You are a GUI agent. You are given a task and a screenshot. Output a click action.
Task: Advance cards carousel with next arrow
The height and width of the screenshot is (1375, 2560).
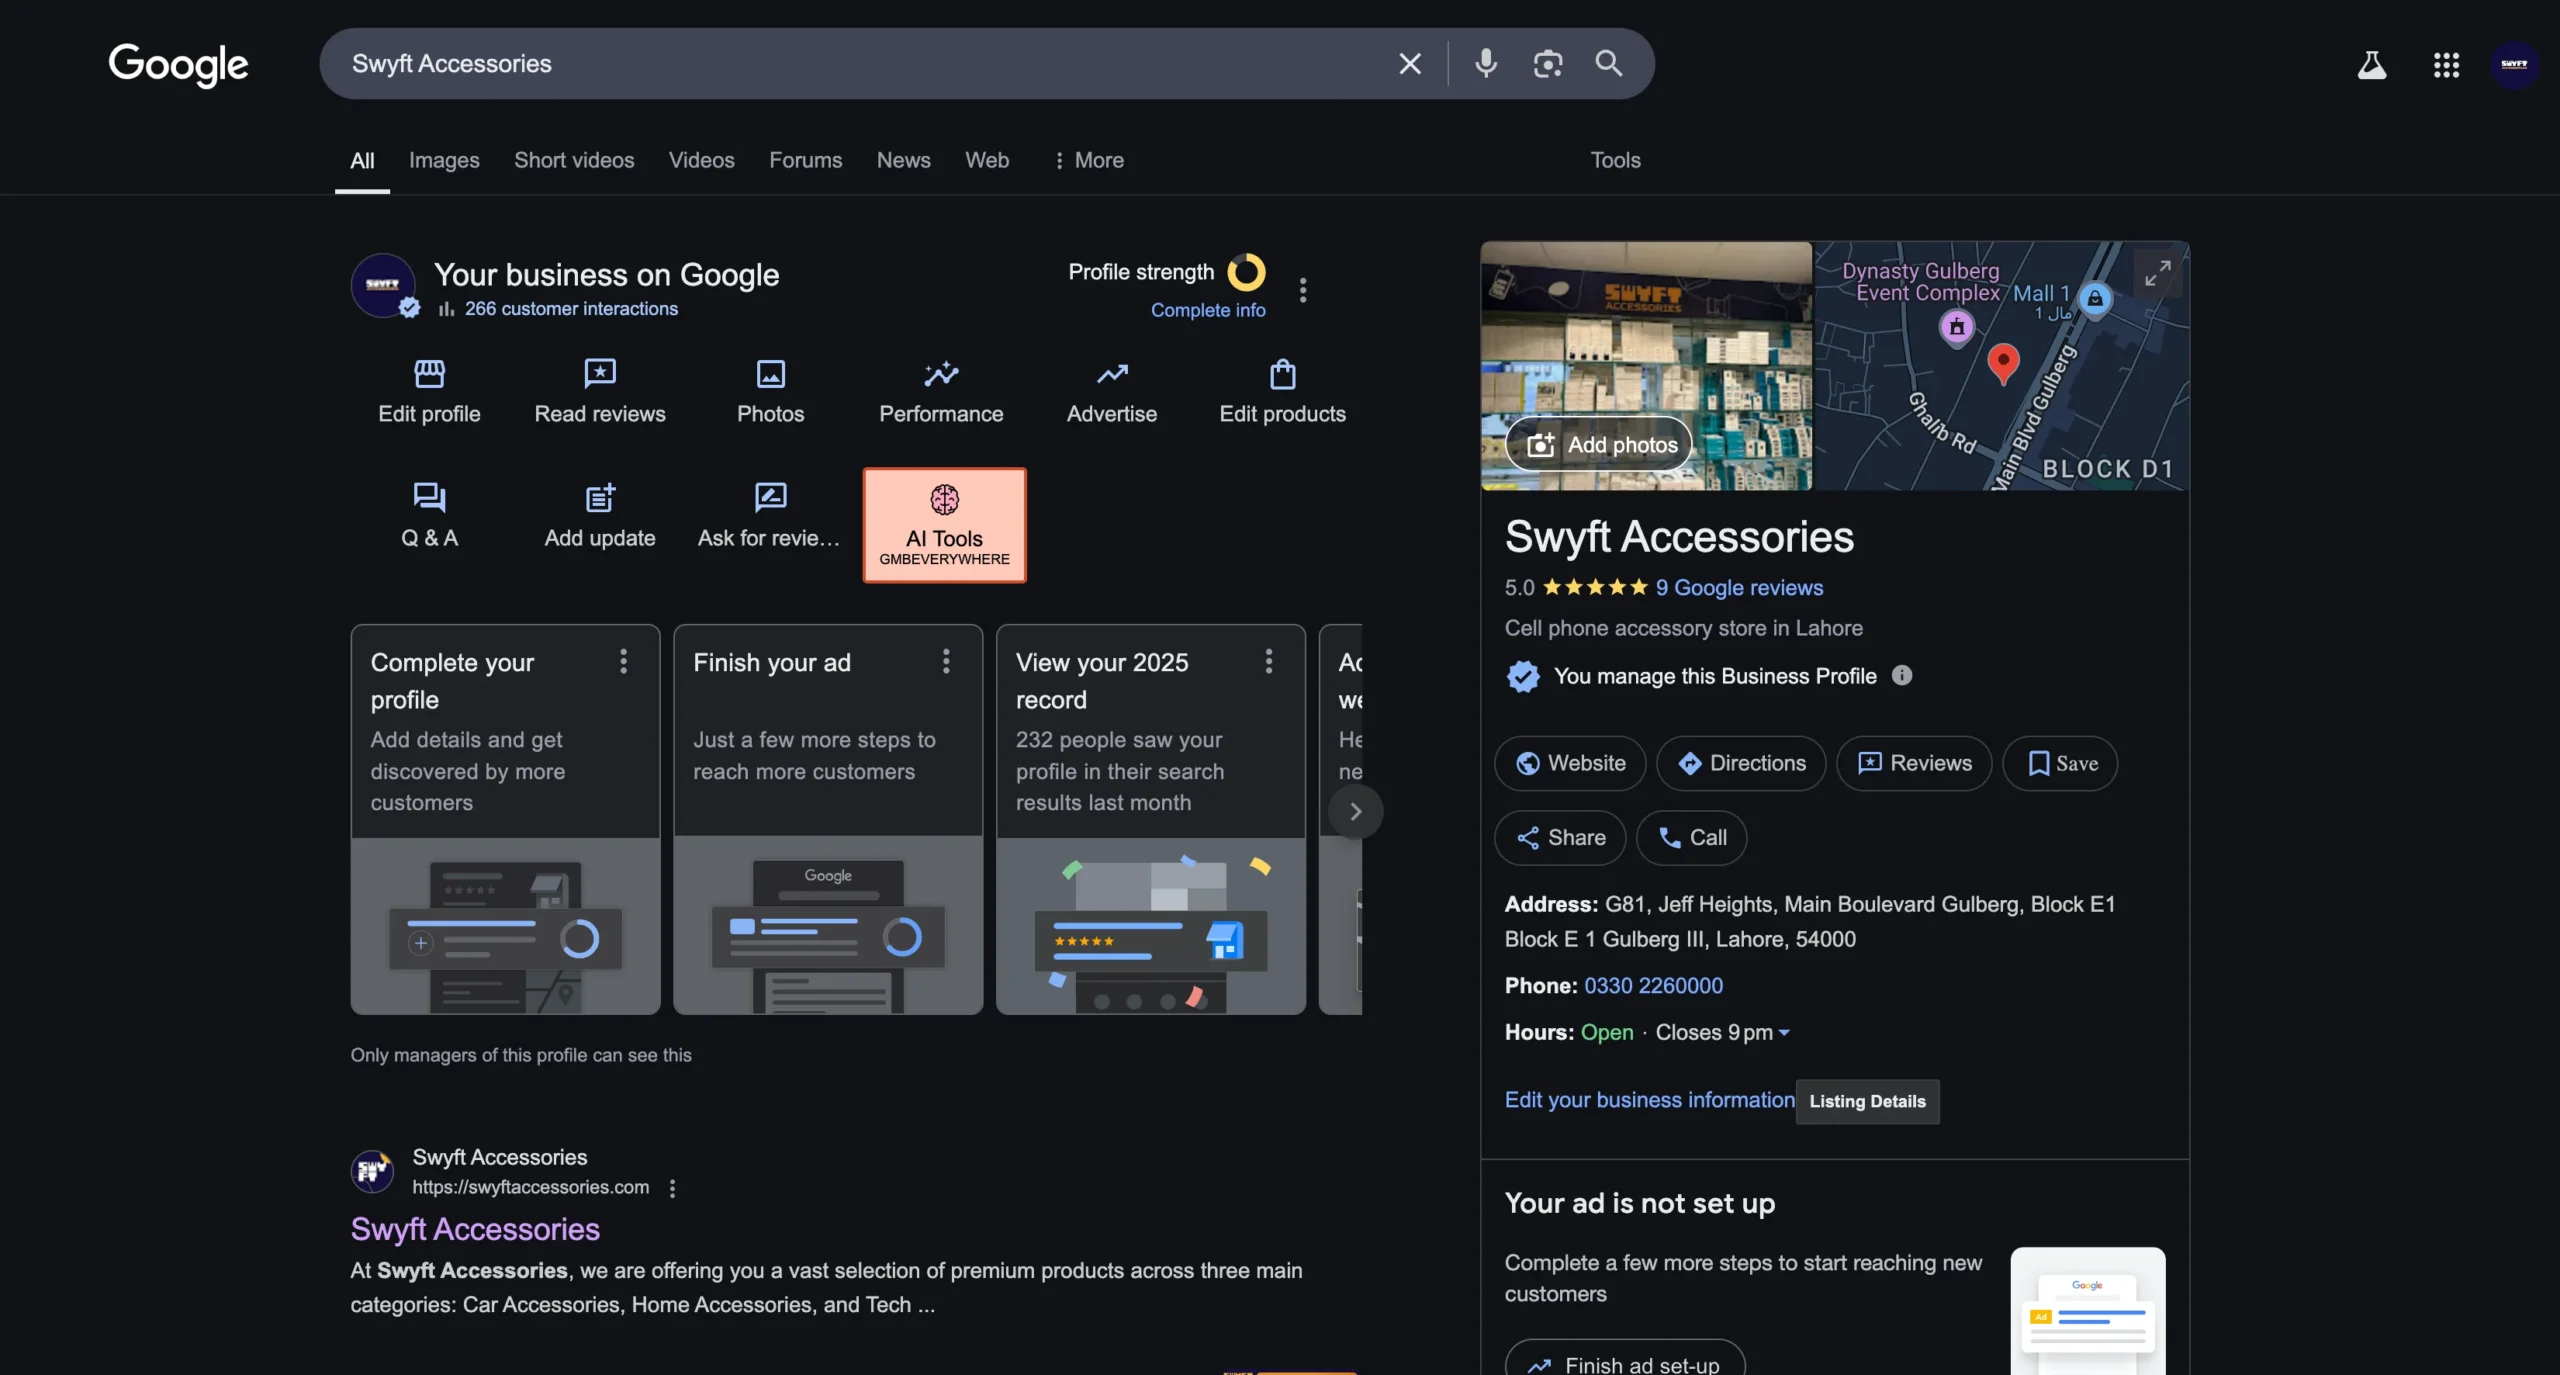coord(1355,812)
